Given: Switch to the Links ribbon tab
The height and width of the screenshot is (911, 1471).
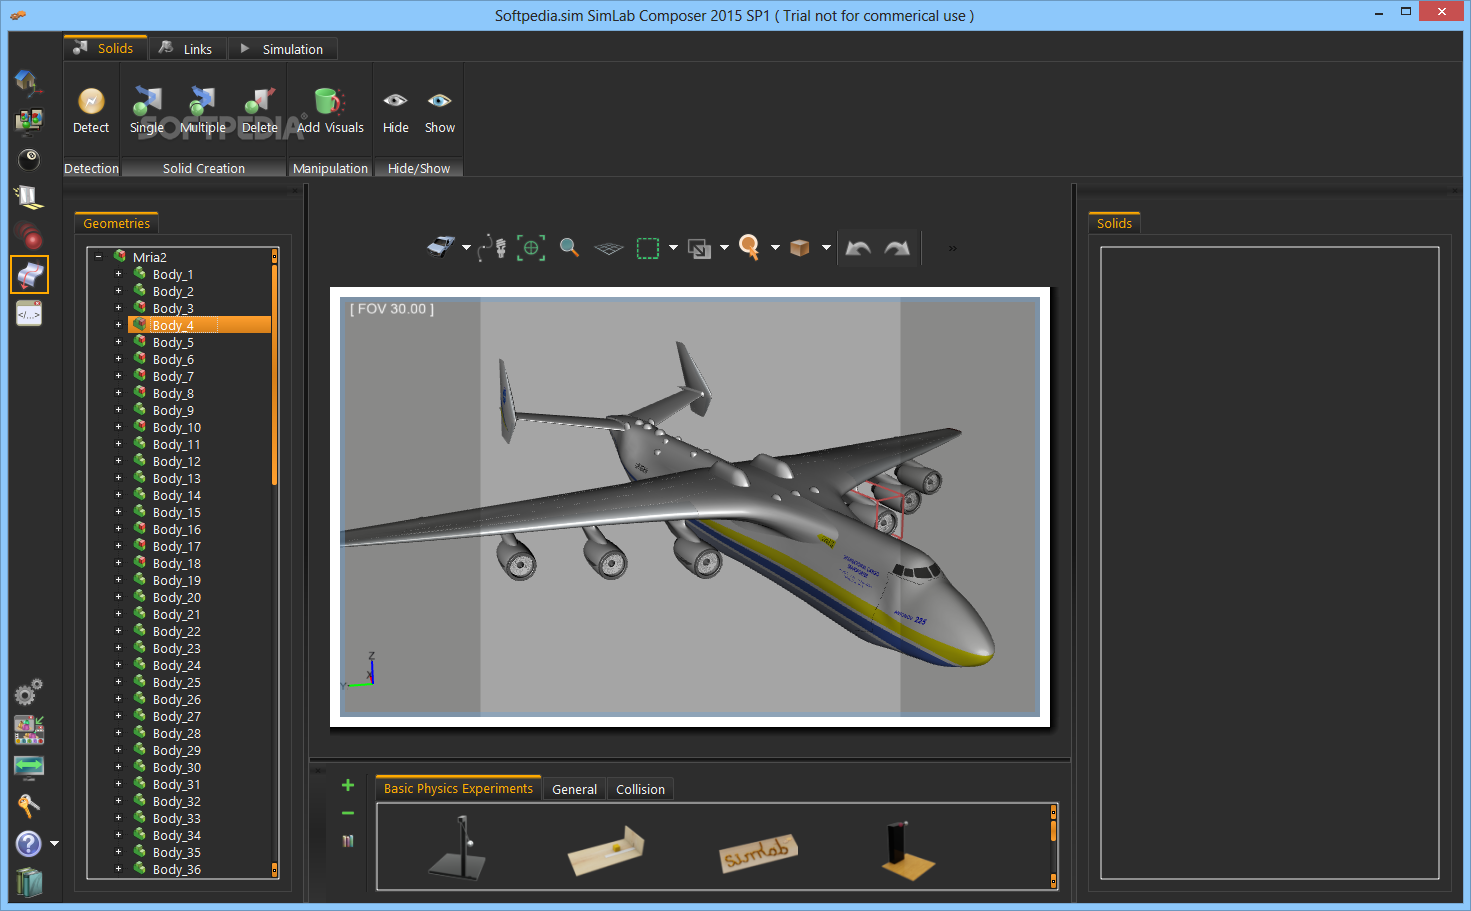Looking at the screenshot, I should tap(187, 49).
